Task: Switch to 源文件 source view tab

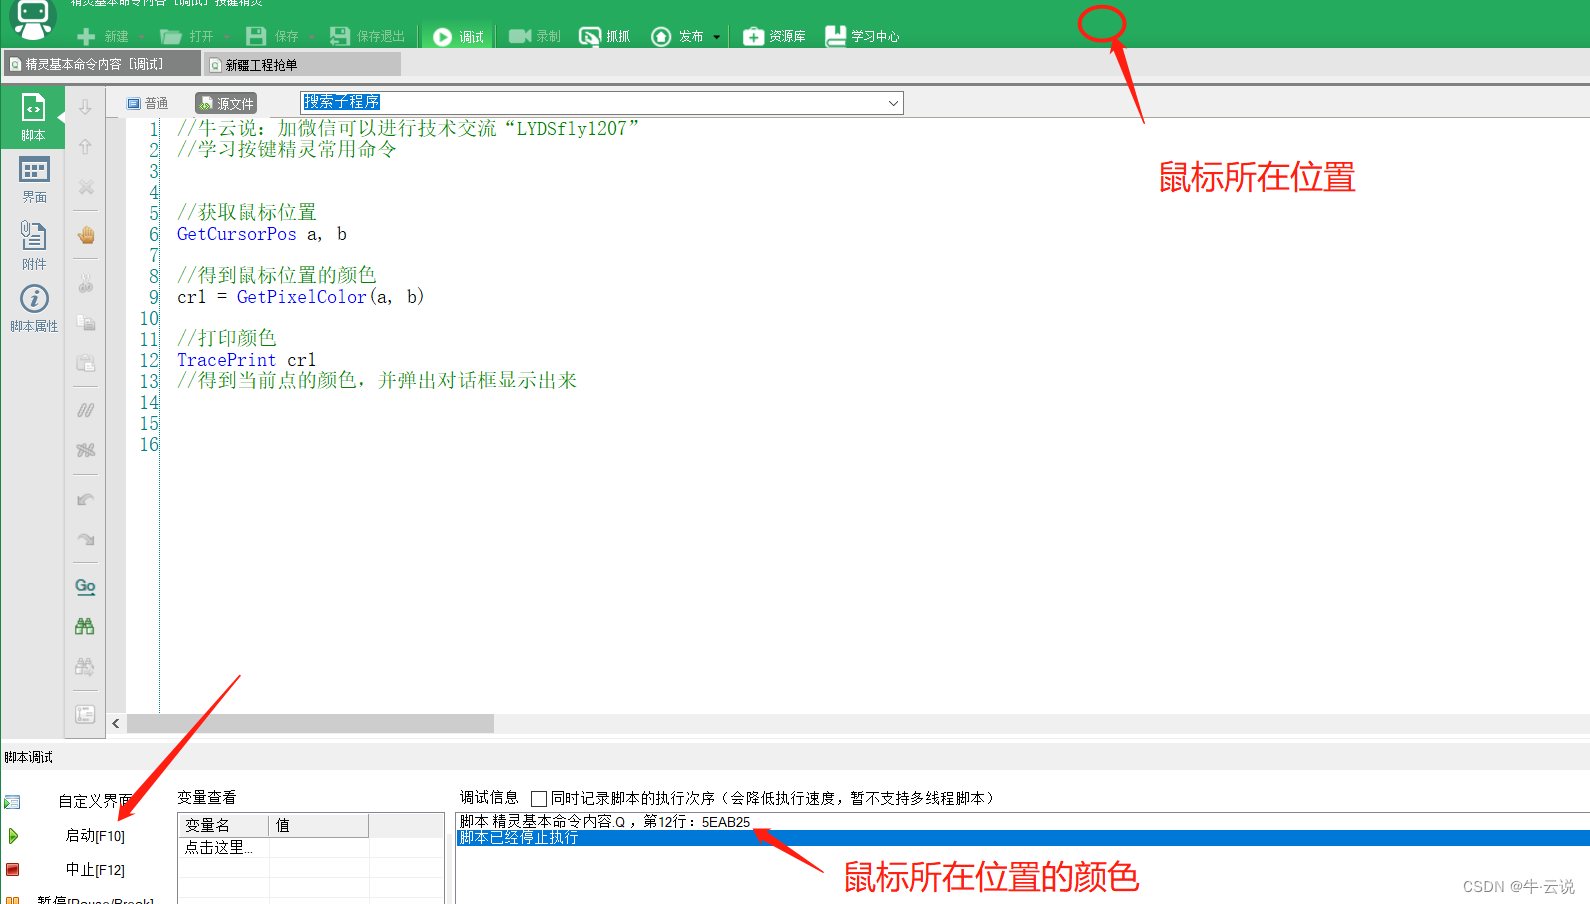Action: click(226, 103)
